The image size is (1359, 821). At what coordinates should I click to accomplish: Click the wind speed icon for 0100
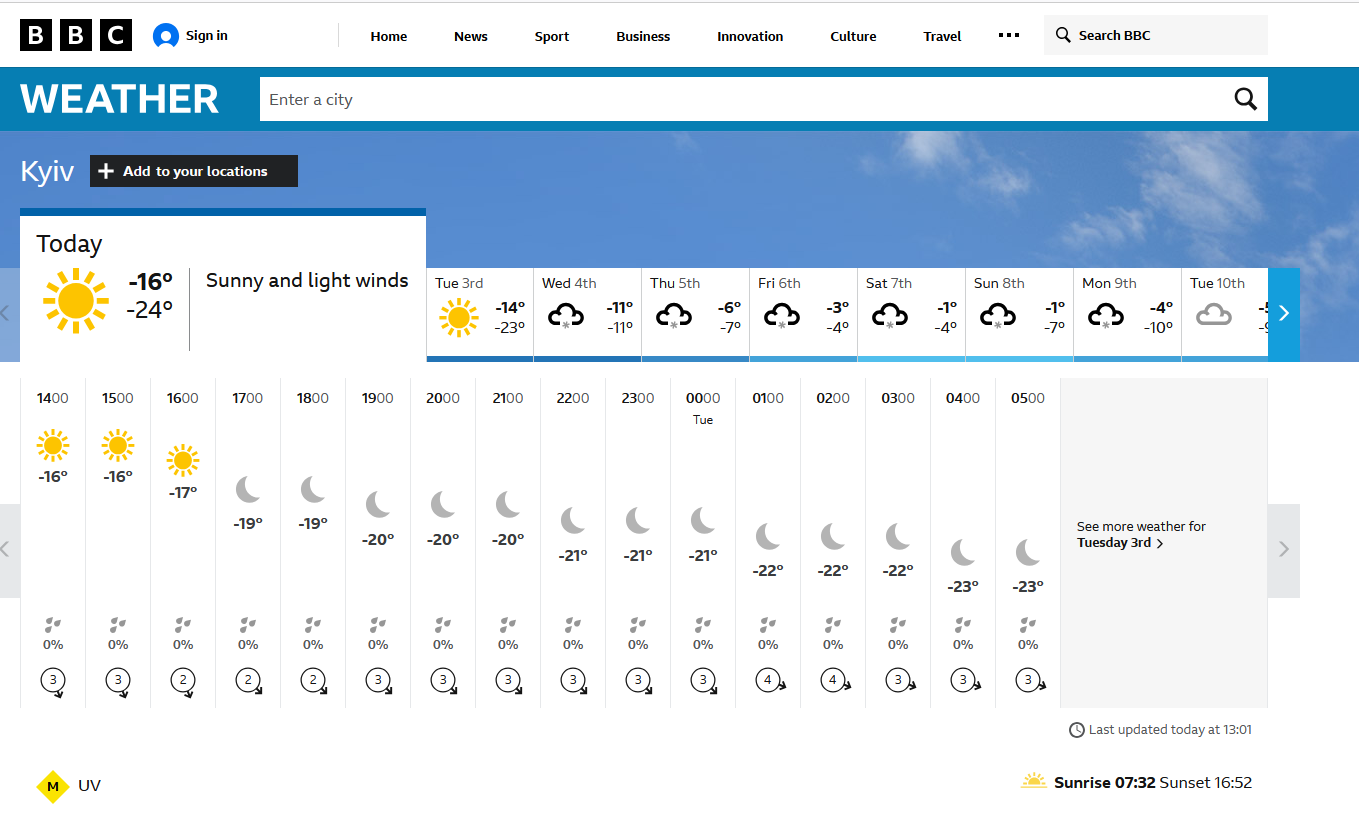(770, 681)
